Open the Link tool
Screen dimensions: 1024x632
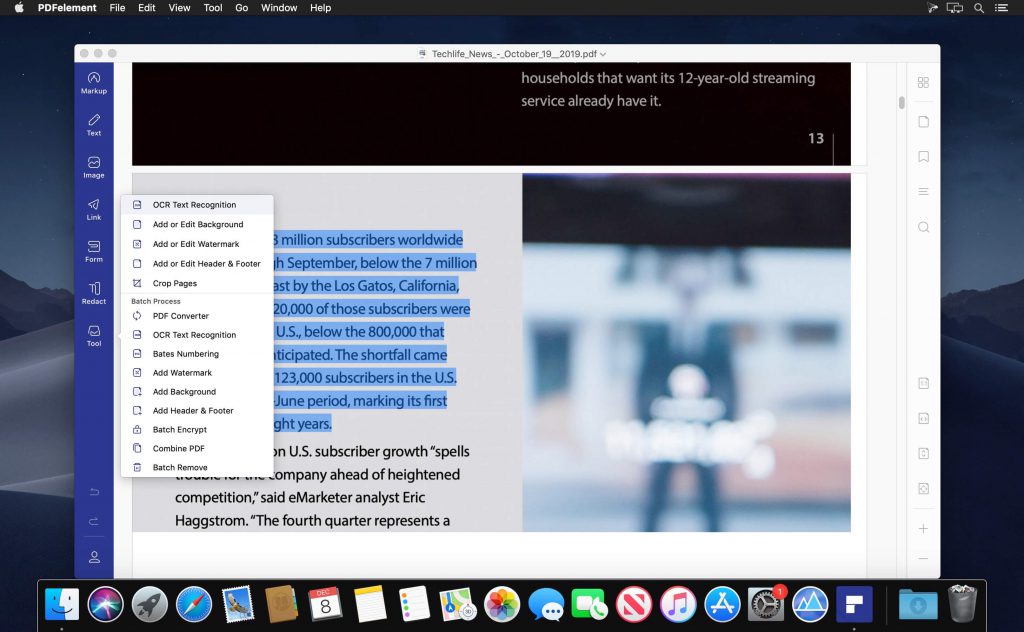[x=93, y=210]
